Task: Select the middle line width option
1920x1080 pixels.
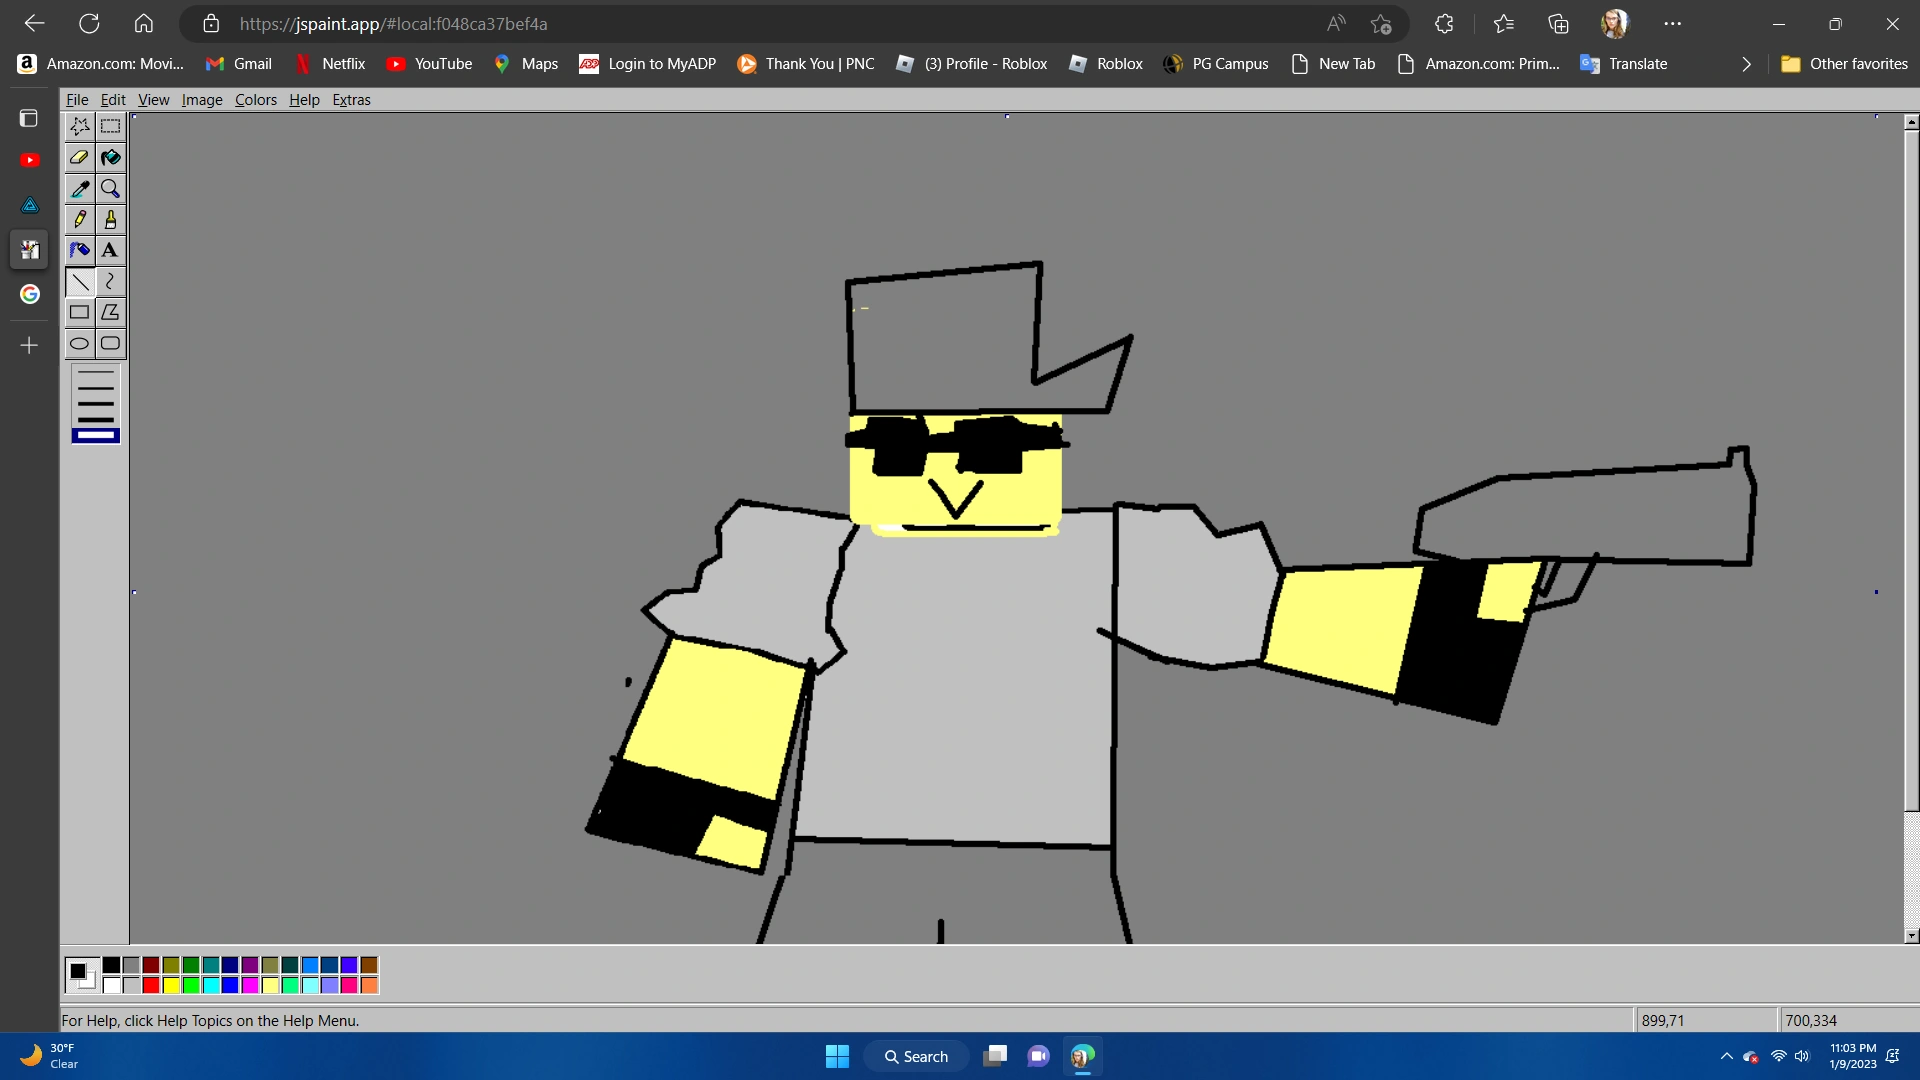Action: [96, 403]
